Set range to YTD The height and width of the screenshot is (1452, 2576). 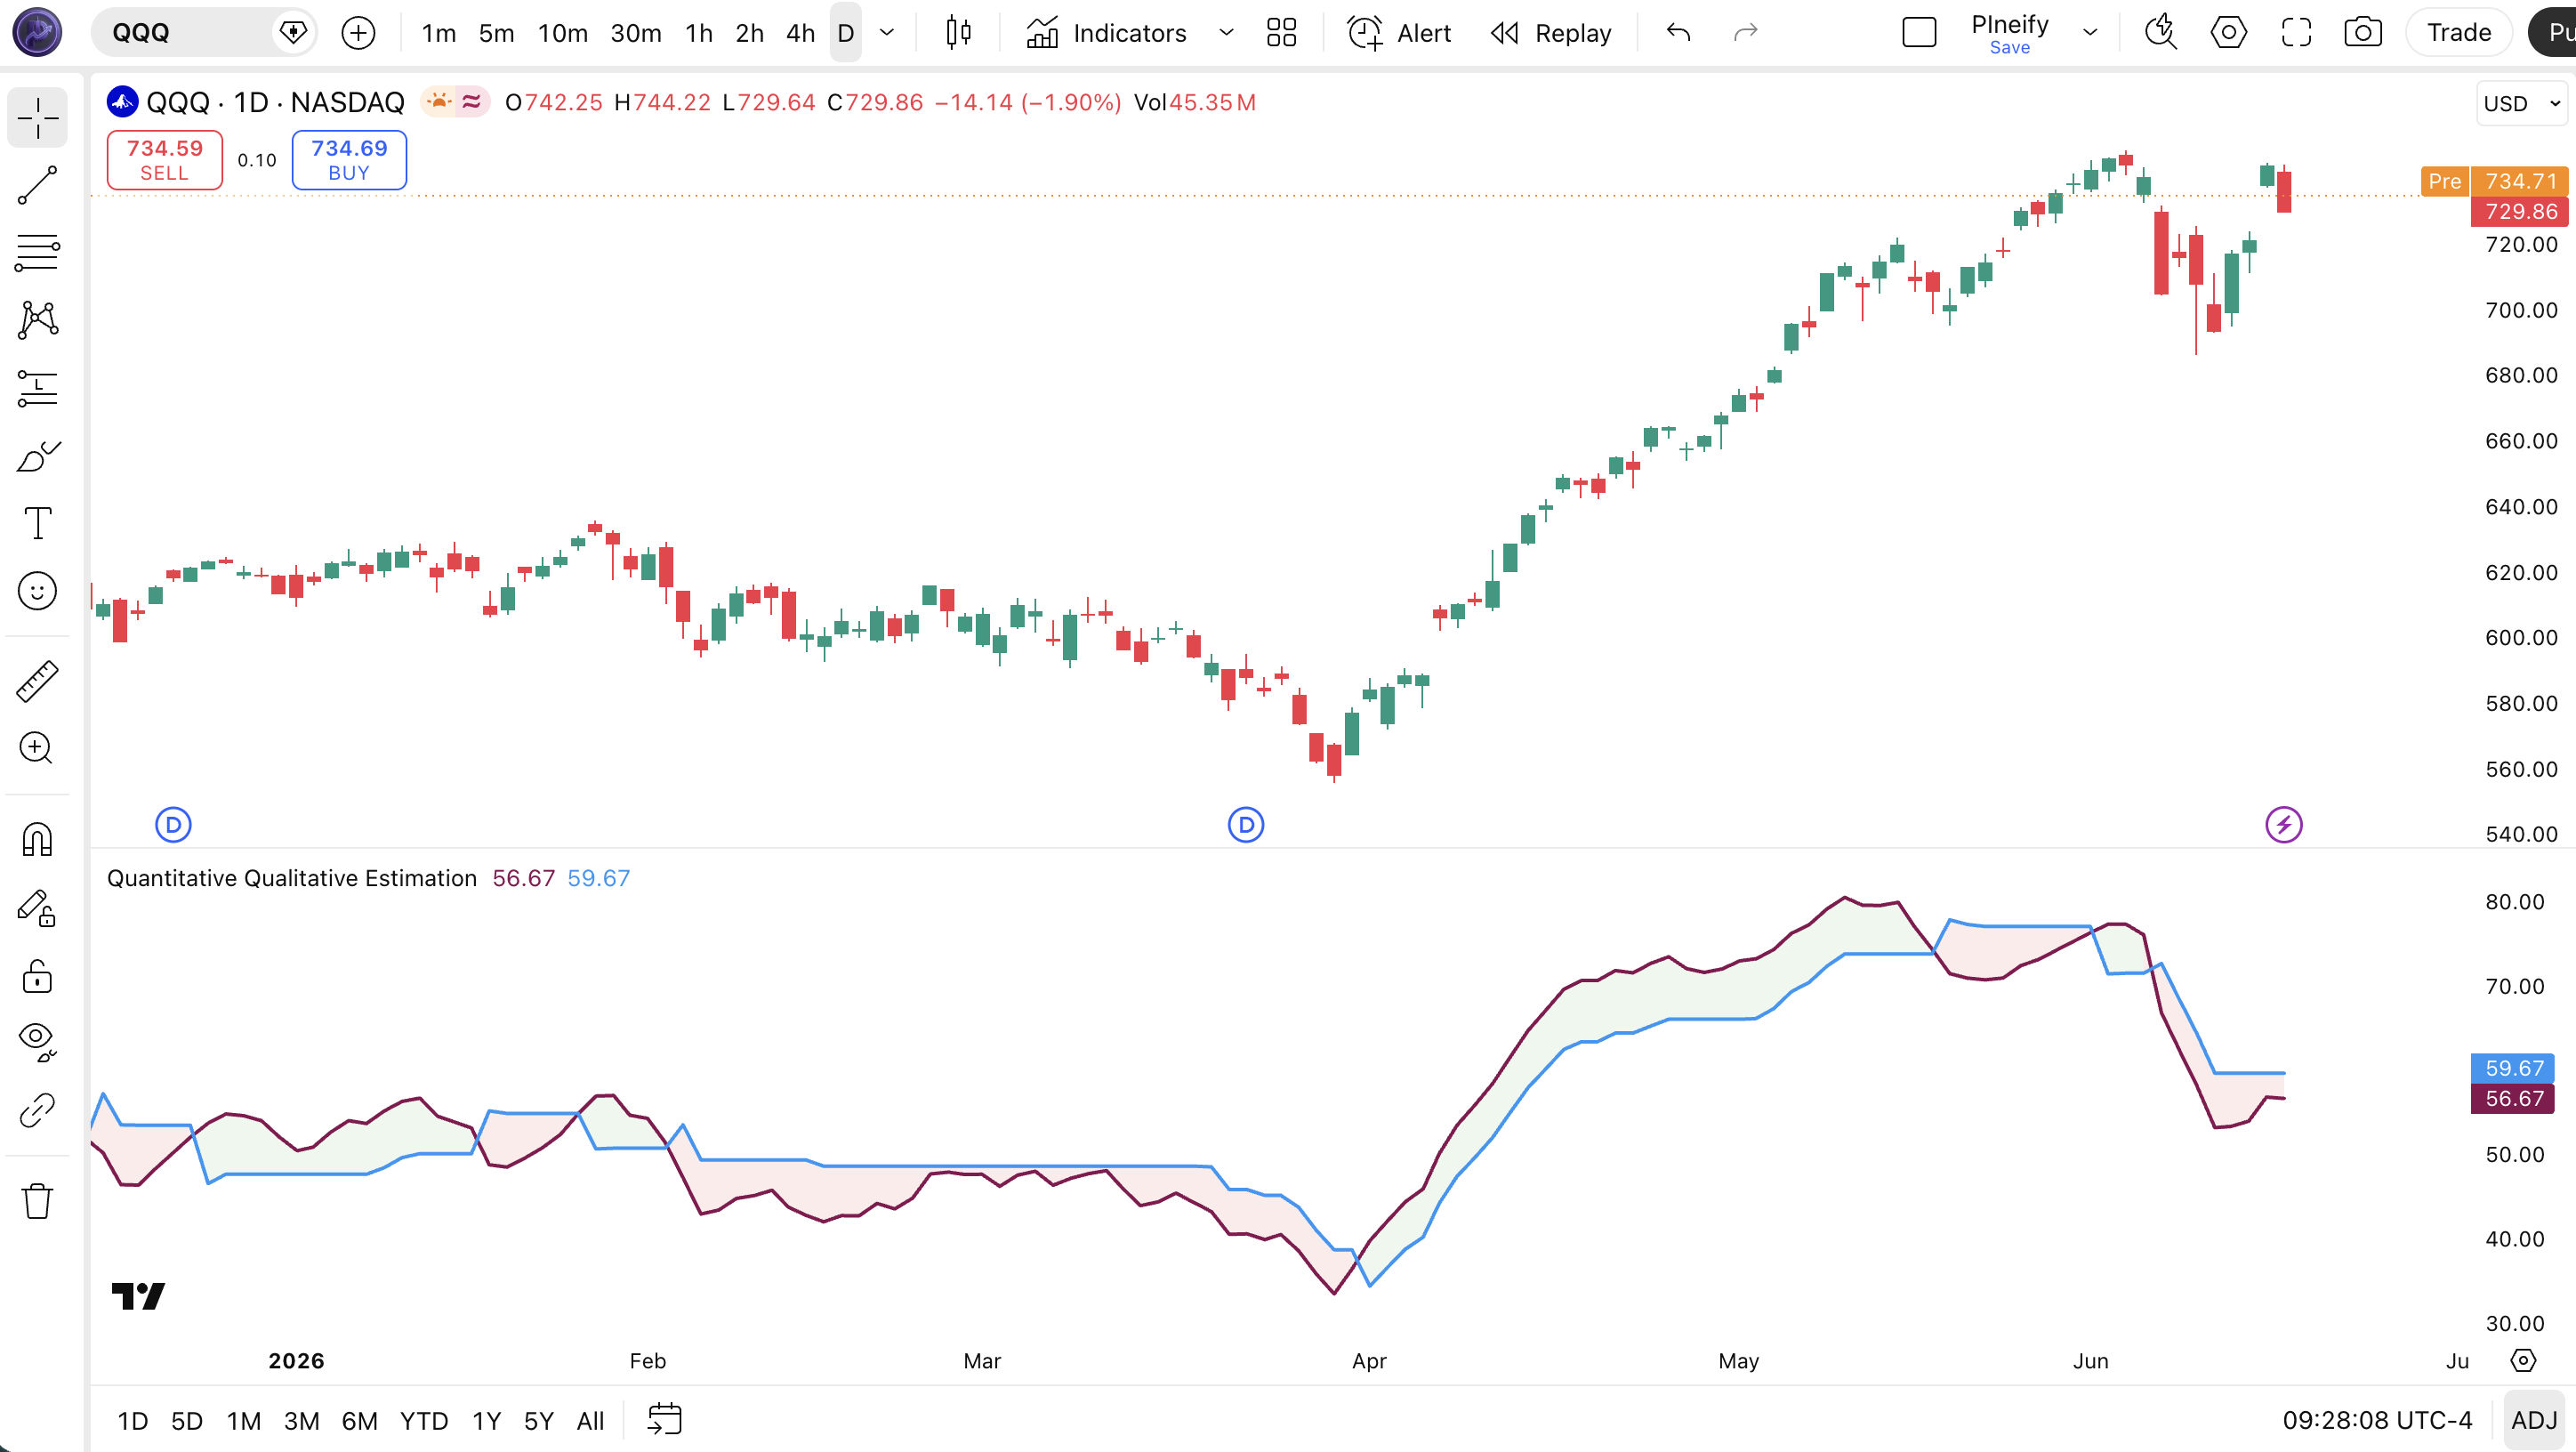click(x=424, y=1420)
